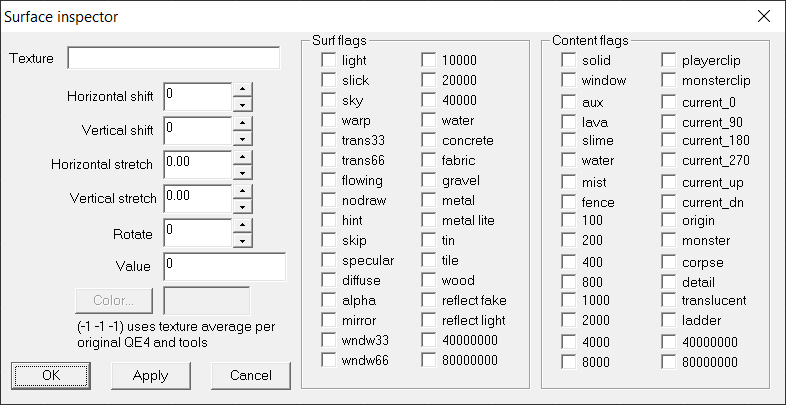This screenshot has height=405, width=786.
Task: Check the translucent content flag
Action: click(x=668, y=301)
